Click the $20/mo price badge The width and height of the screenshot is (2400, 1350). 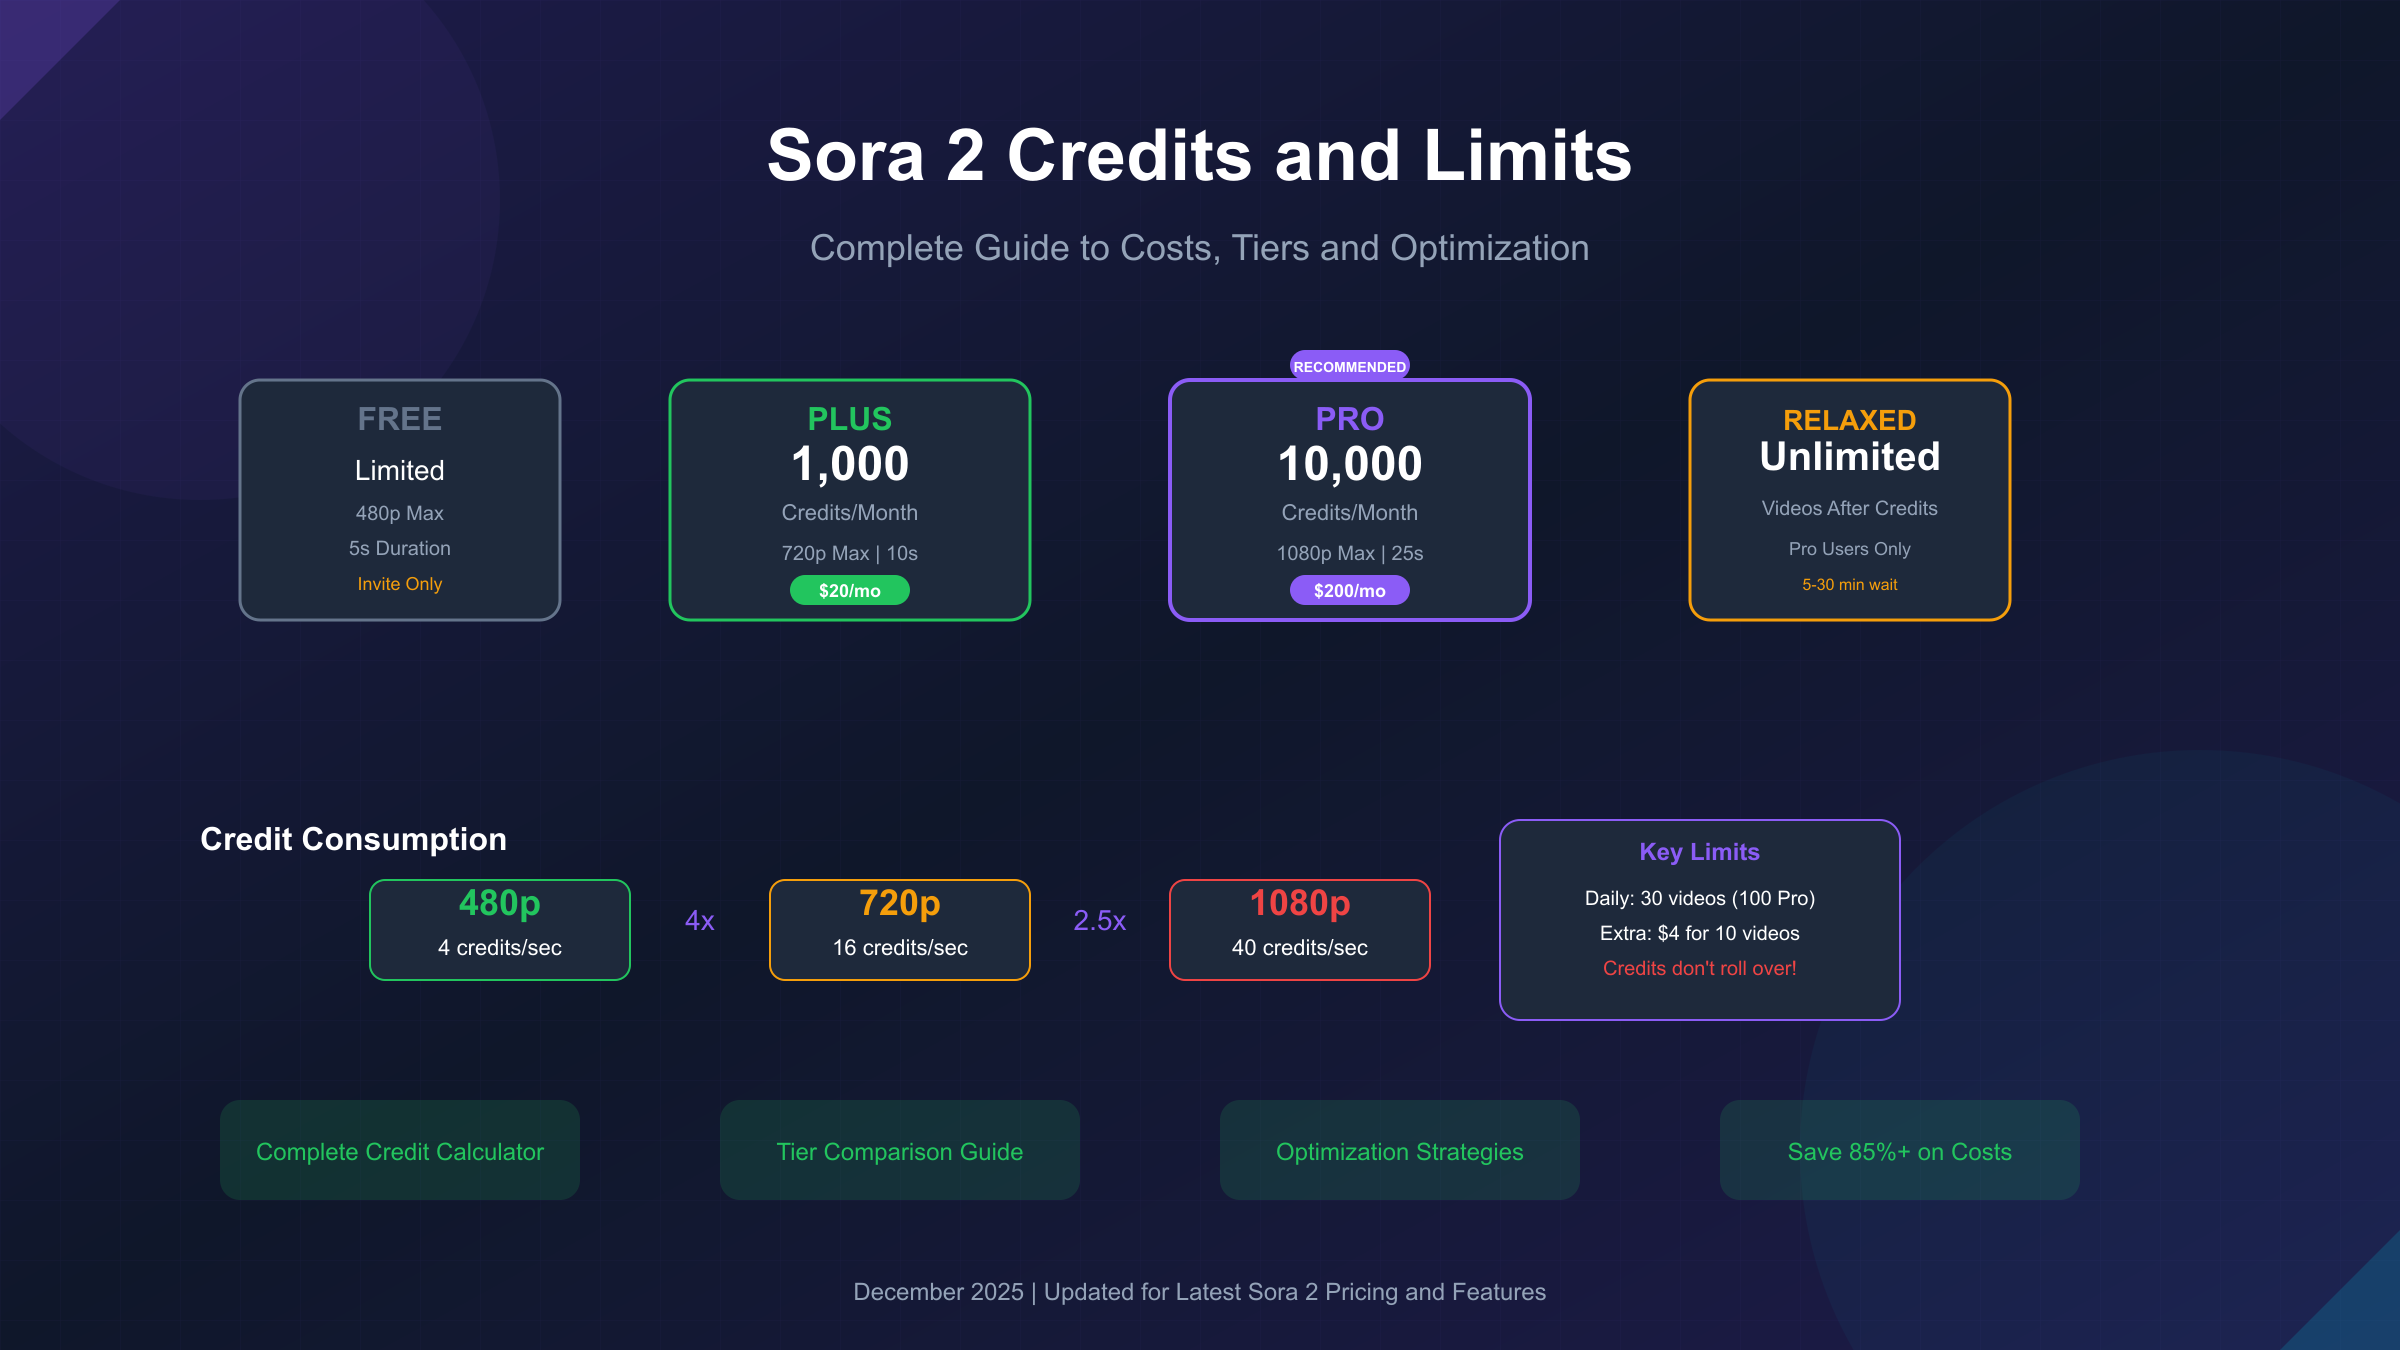850,591
